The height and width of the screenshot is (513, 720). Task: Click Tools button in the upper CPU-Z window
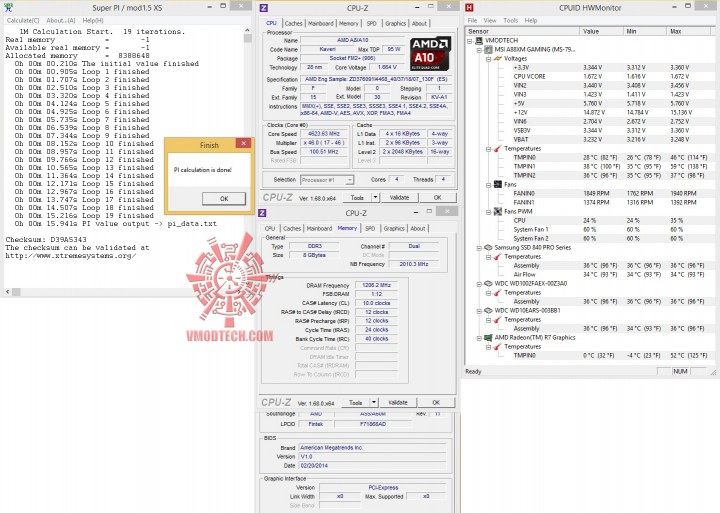click(357, 197)
